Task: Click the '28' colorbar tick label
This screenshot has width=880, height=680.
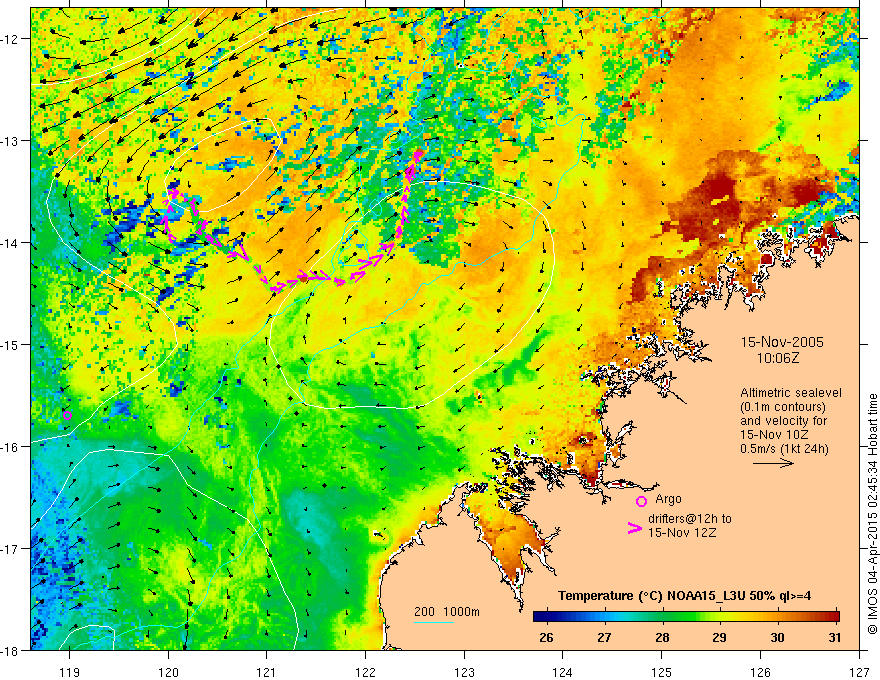Action: [662, 637]
